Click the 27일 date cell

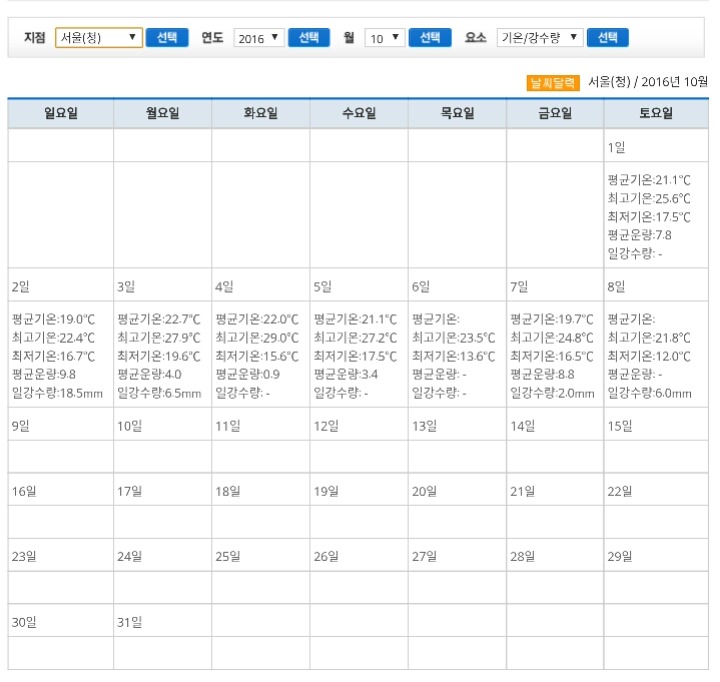457,555
